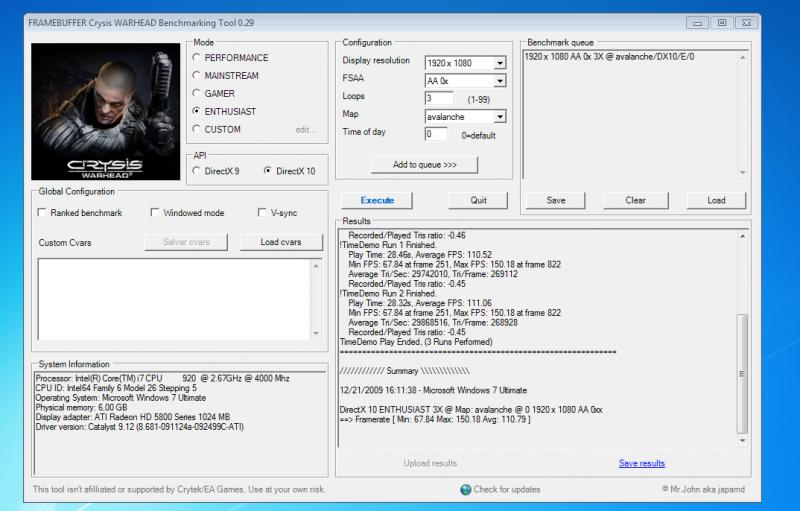The height and width of the screenshot is (511, 800).
Task: Click the edit link beside CUSTOM
Action: [x=305, y=130]
